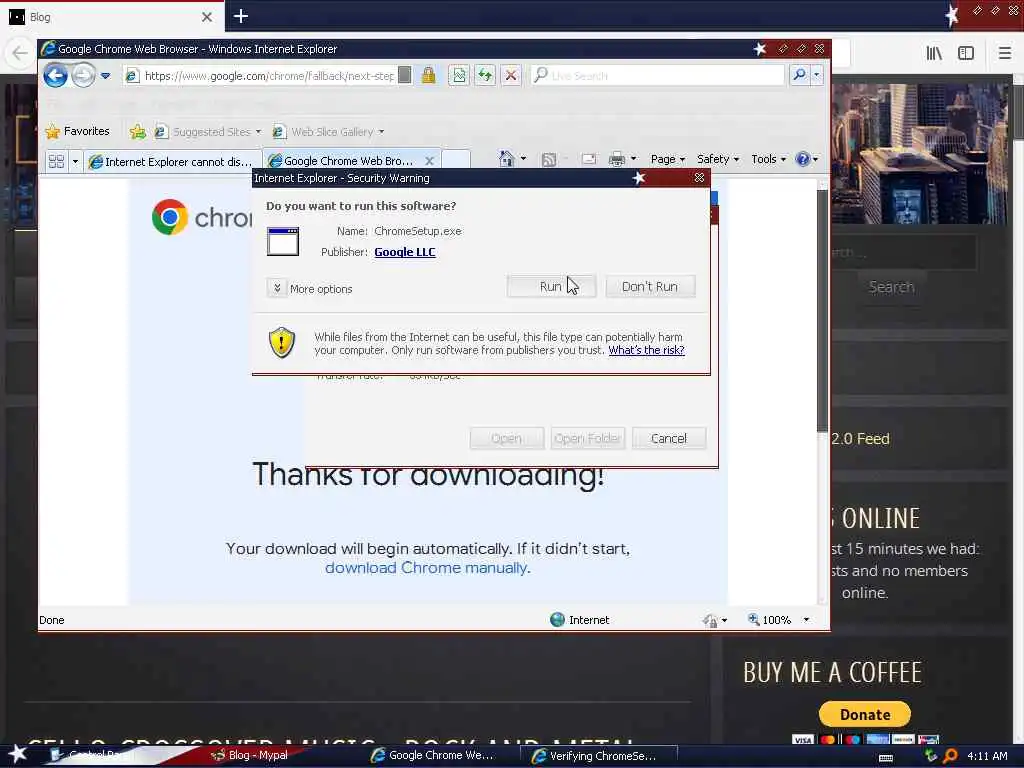Click the blue Help question mark icon
The height and width of the screenshot is (768, 1024).
803,159
